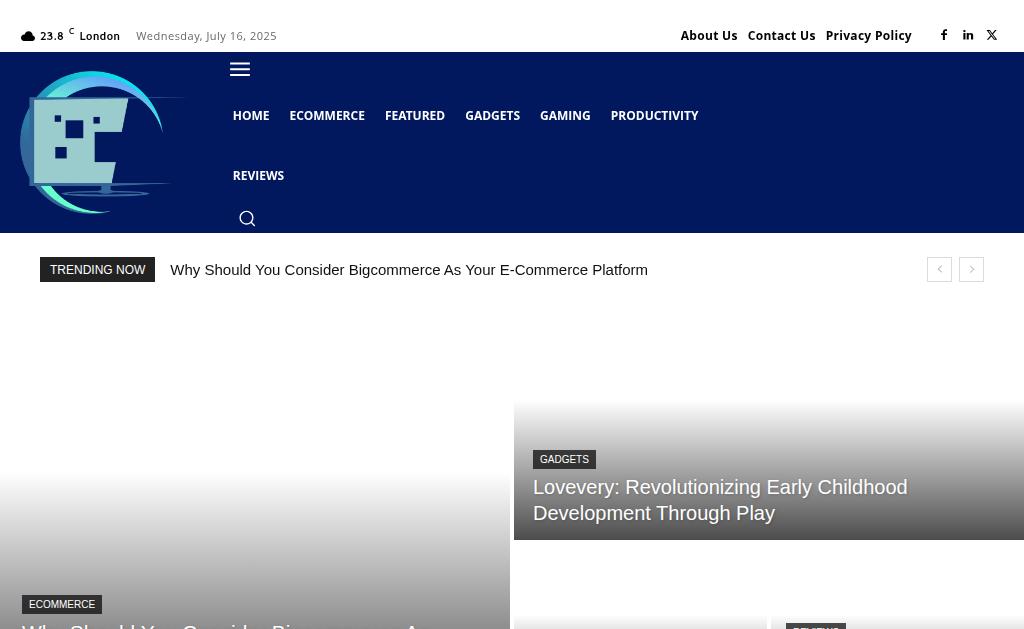Click the GADGETS category tag on article
This screenshot has width=1024, height=629.
click(564, 459)
